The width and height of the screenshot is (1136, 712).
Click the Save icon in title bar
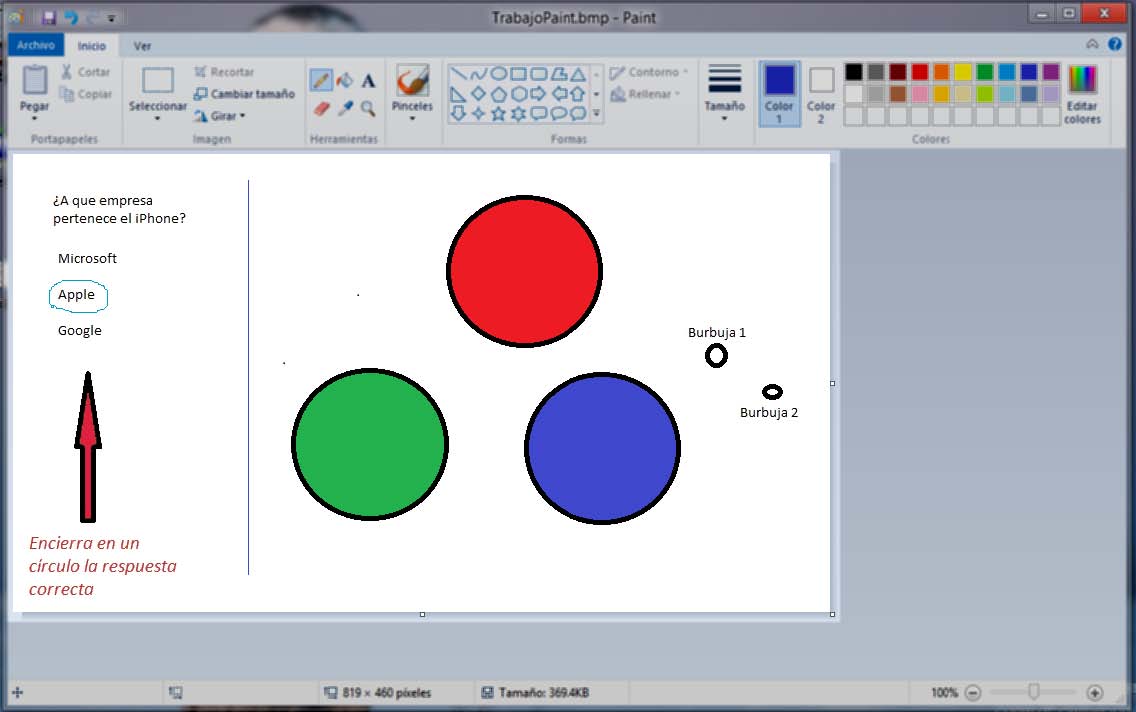[48, 17]
